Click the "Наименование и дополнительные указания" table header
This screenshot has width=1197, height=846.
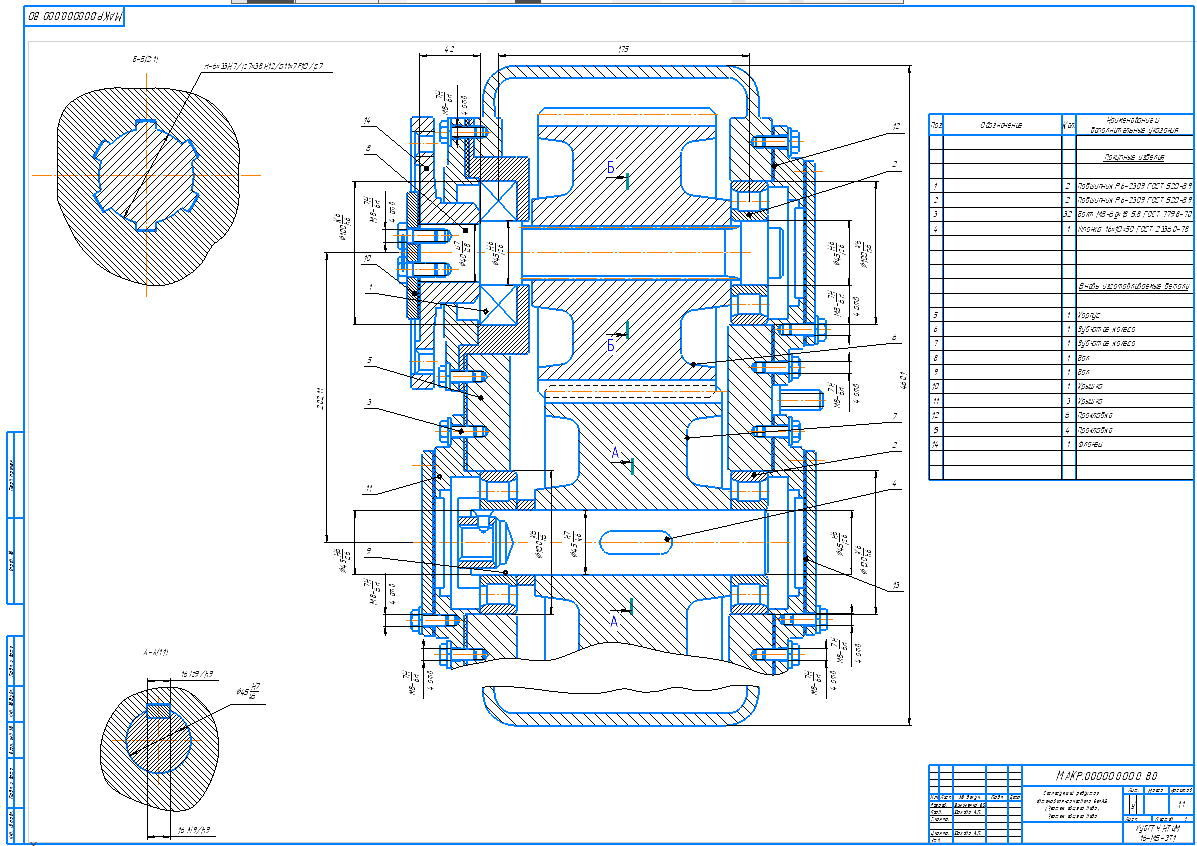coord(1134,124)
